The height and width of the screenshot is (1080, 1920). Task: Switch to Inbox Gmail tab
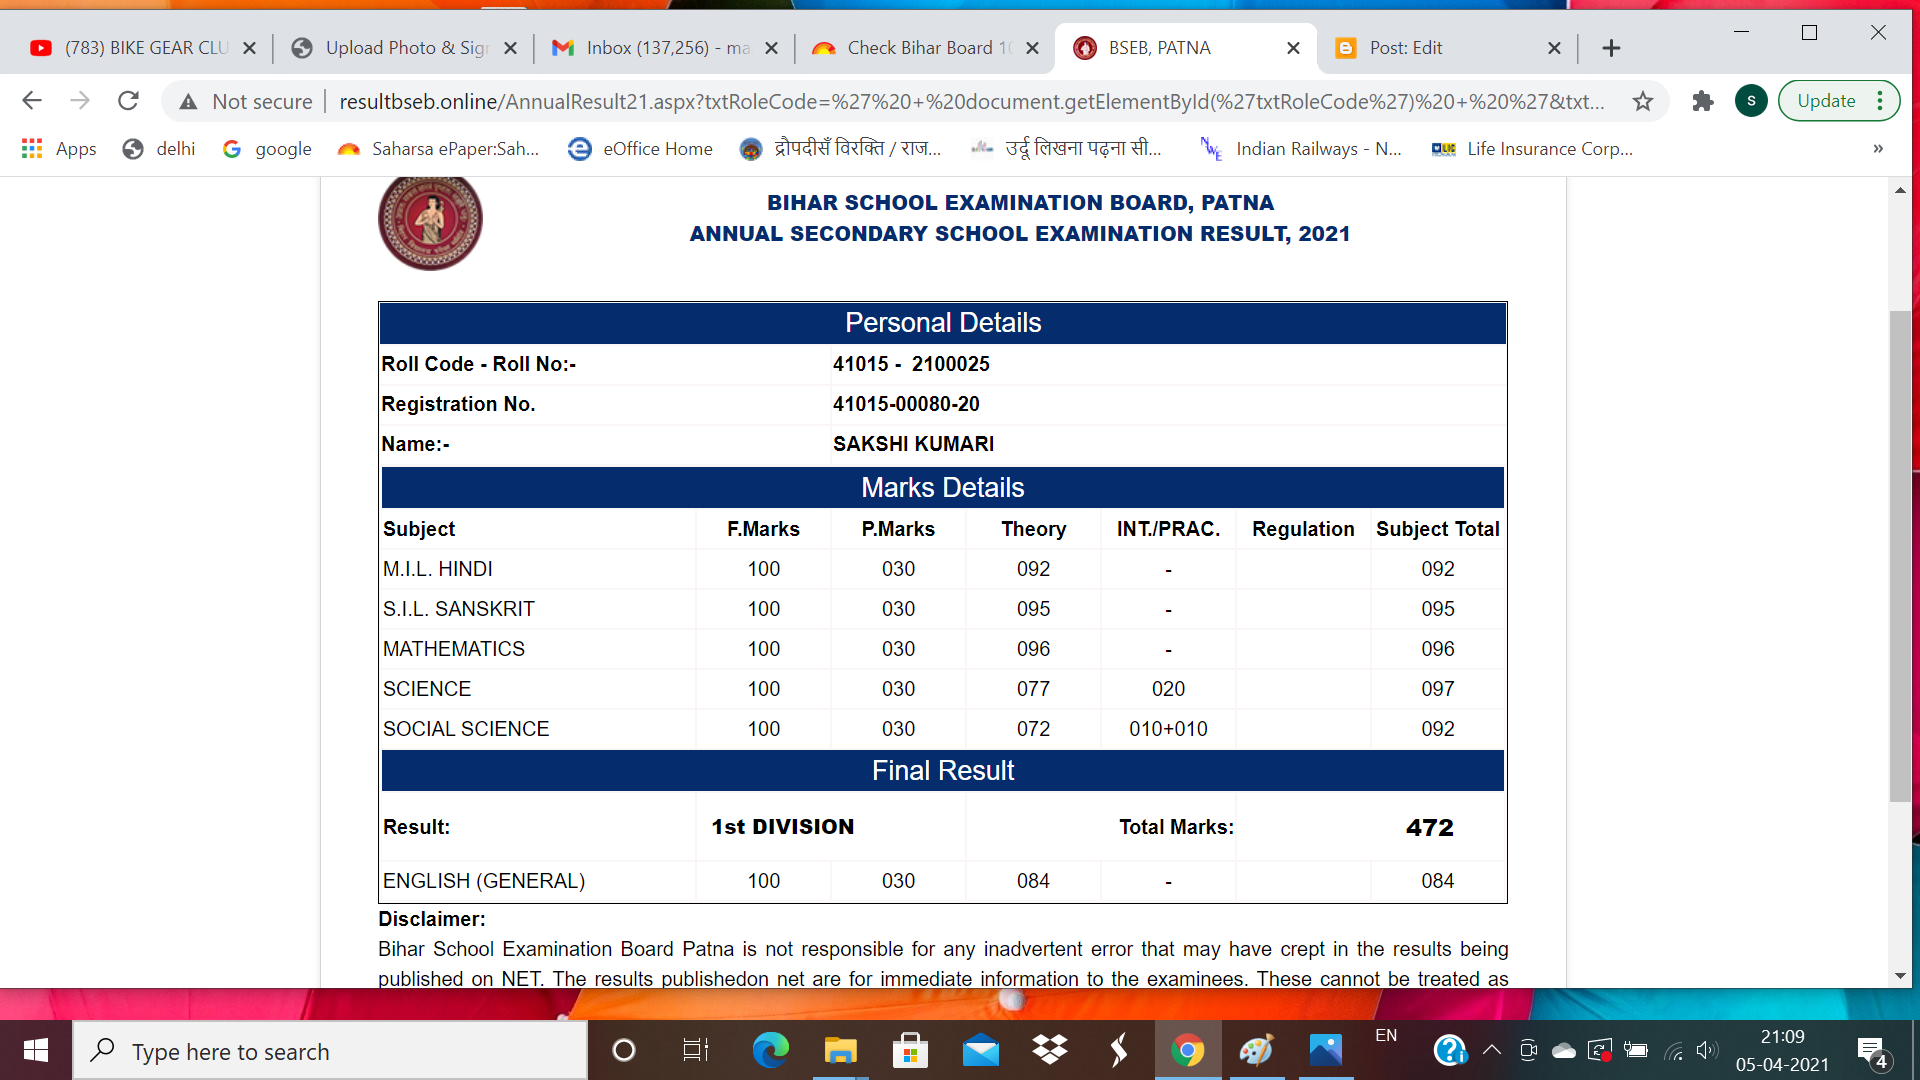pyautogui.click(x=667, y=48)
